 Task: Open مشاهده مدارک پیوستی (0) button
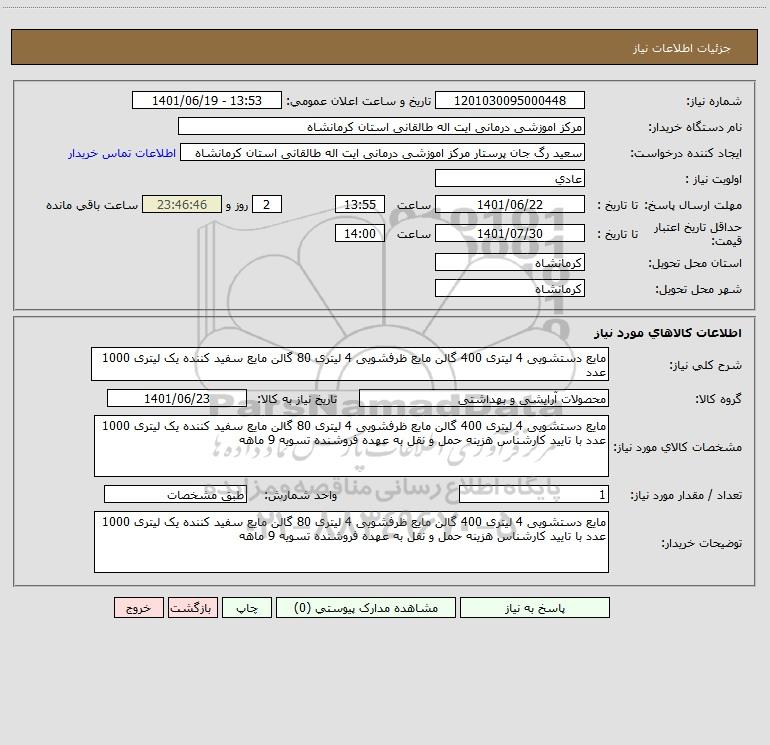(366, 608)
